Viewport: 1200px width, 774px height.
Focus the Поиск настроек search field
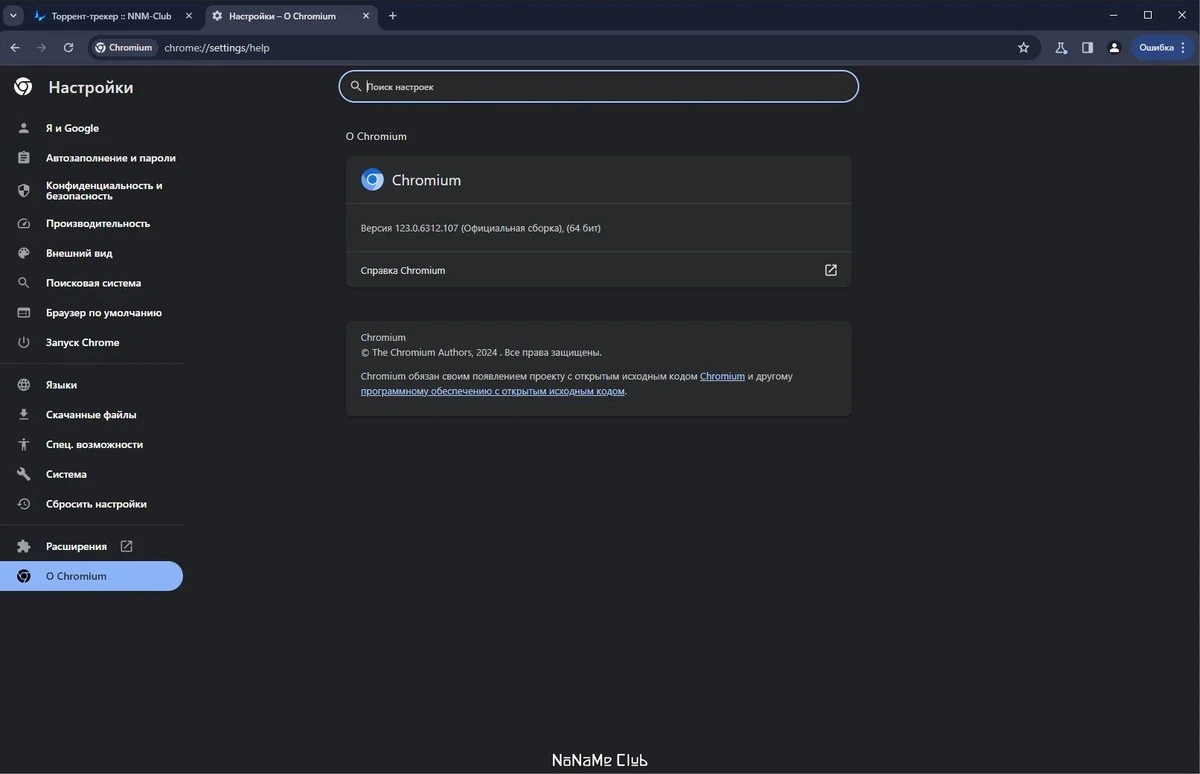[x=599, y=87]
